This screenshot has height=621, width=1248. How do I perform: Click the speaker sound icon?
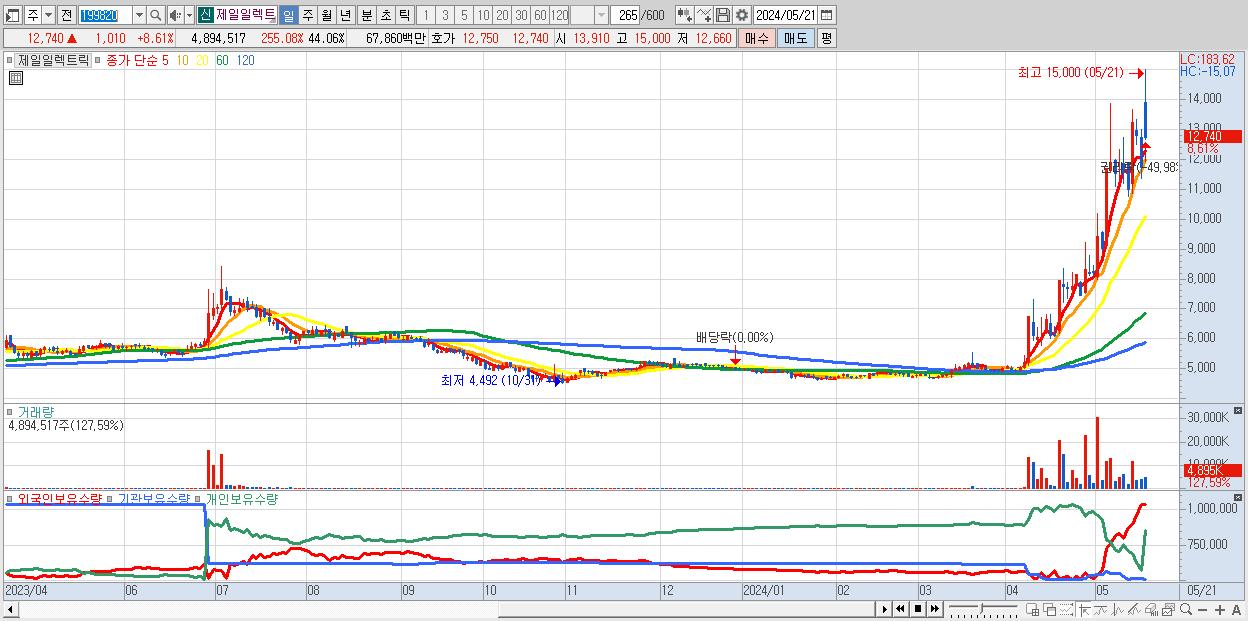175,15
